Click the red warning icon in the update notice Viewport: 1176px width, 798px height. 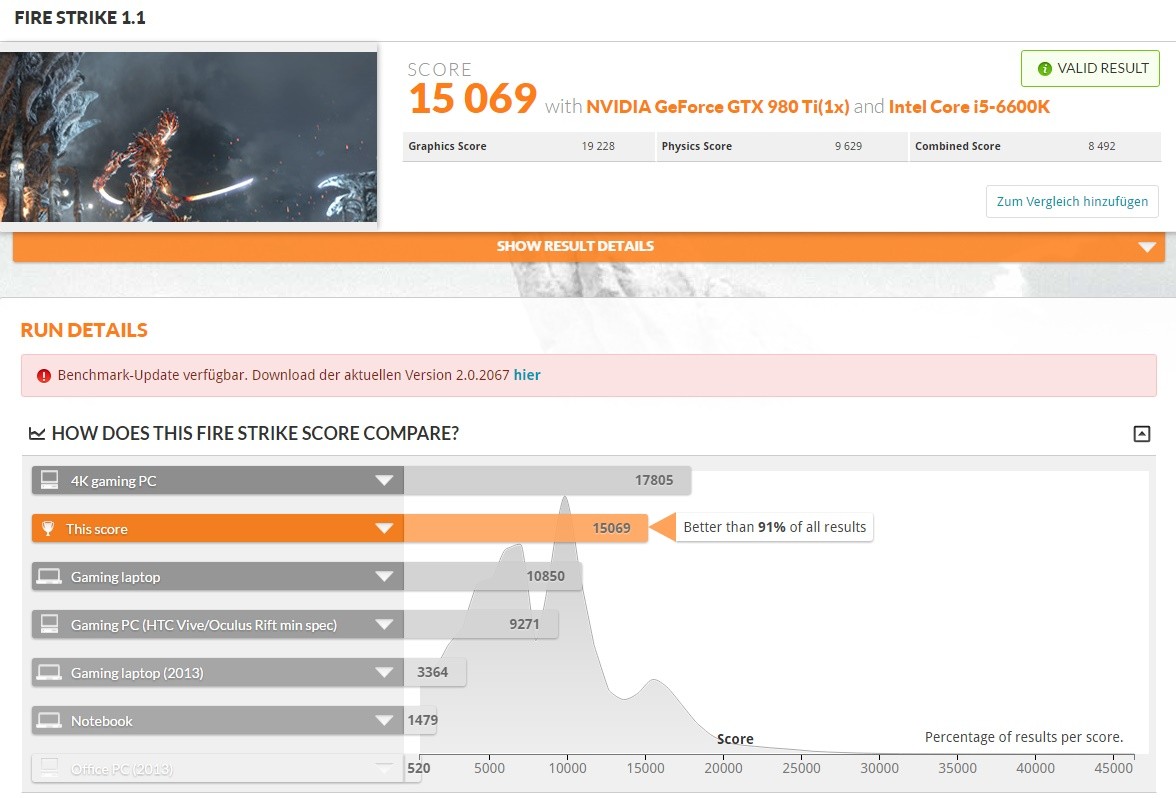(44, 376)
